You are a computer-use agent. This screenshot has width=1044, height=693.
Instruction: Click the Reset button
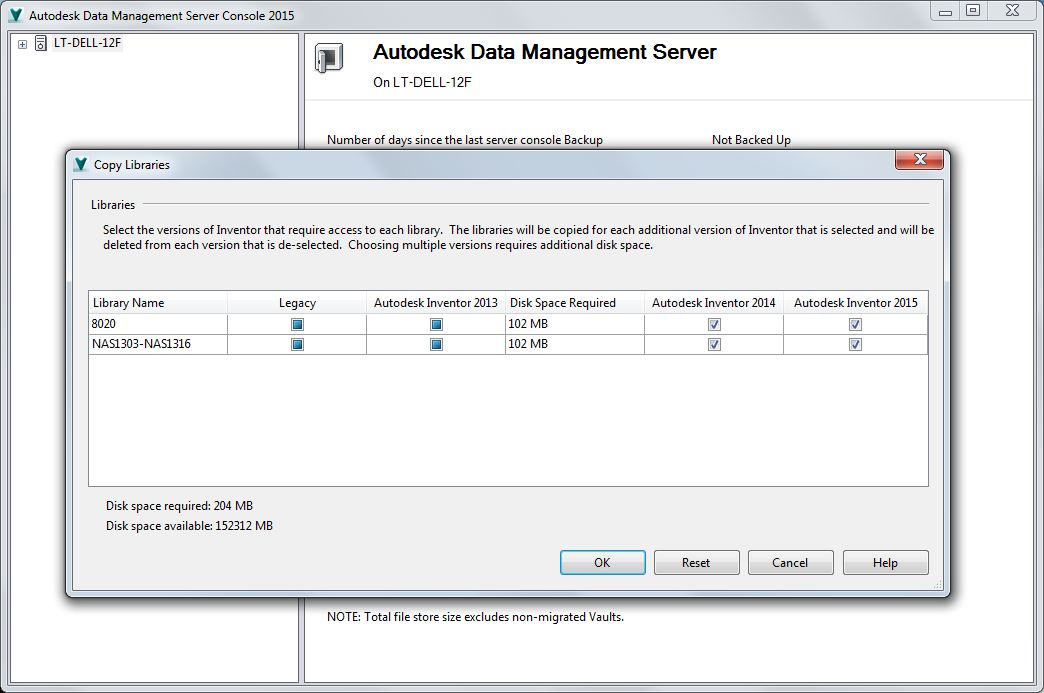696,563
